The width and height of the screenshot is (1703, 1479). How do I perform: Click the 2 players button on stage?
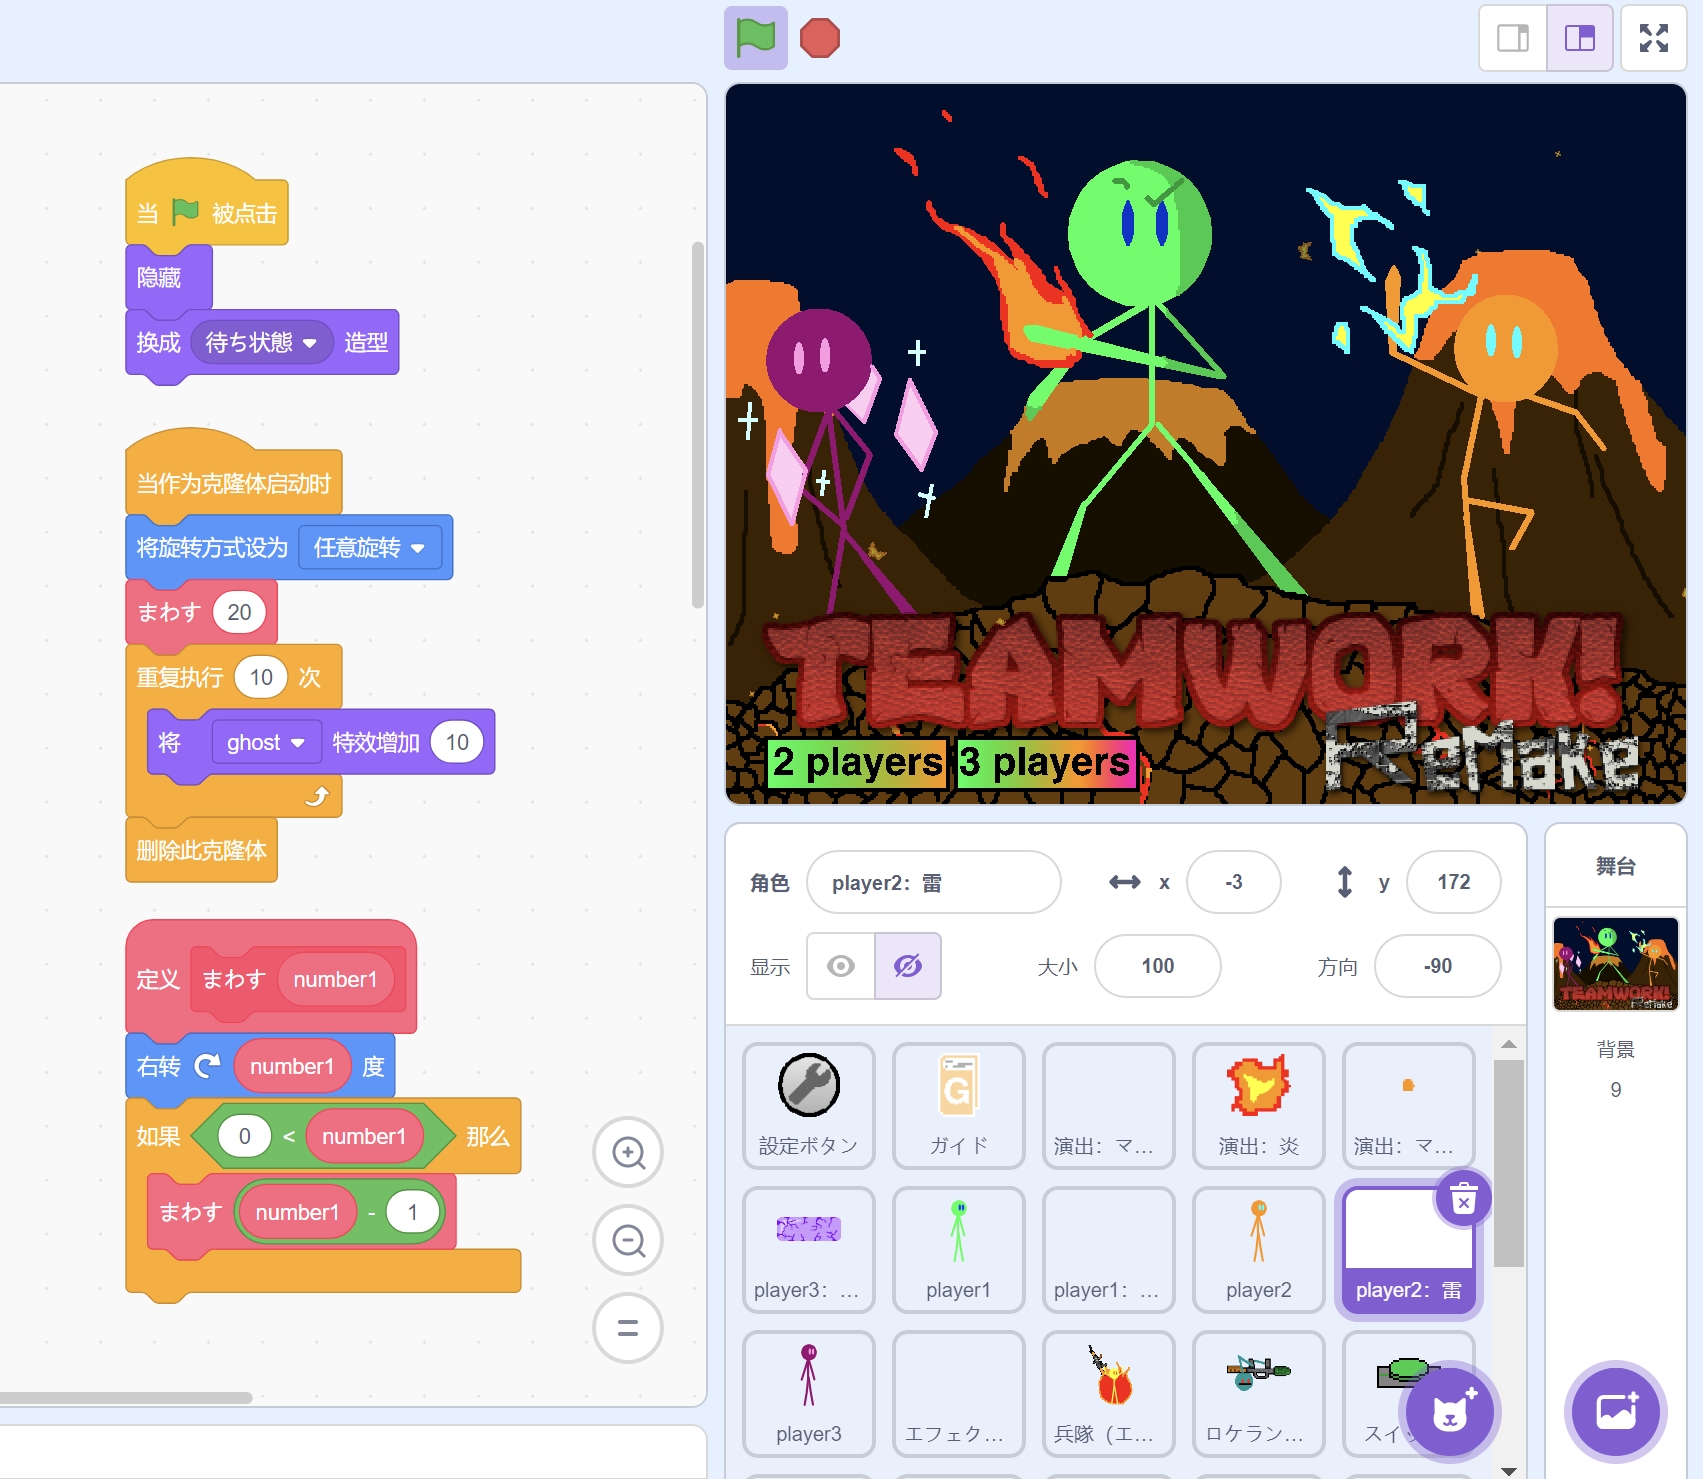pyautogui.click(x=857, y=763)
